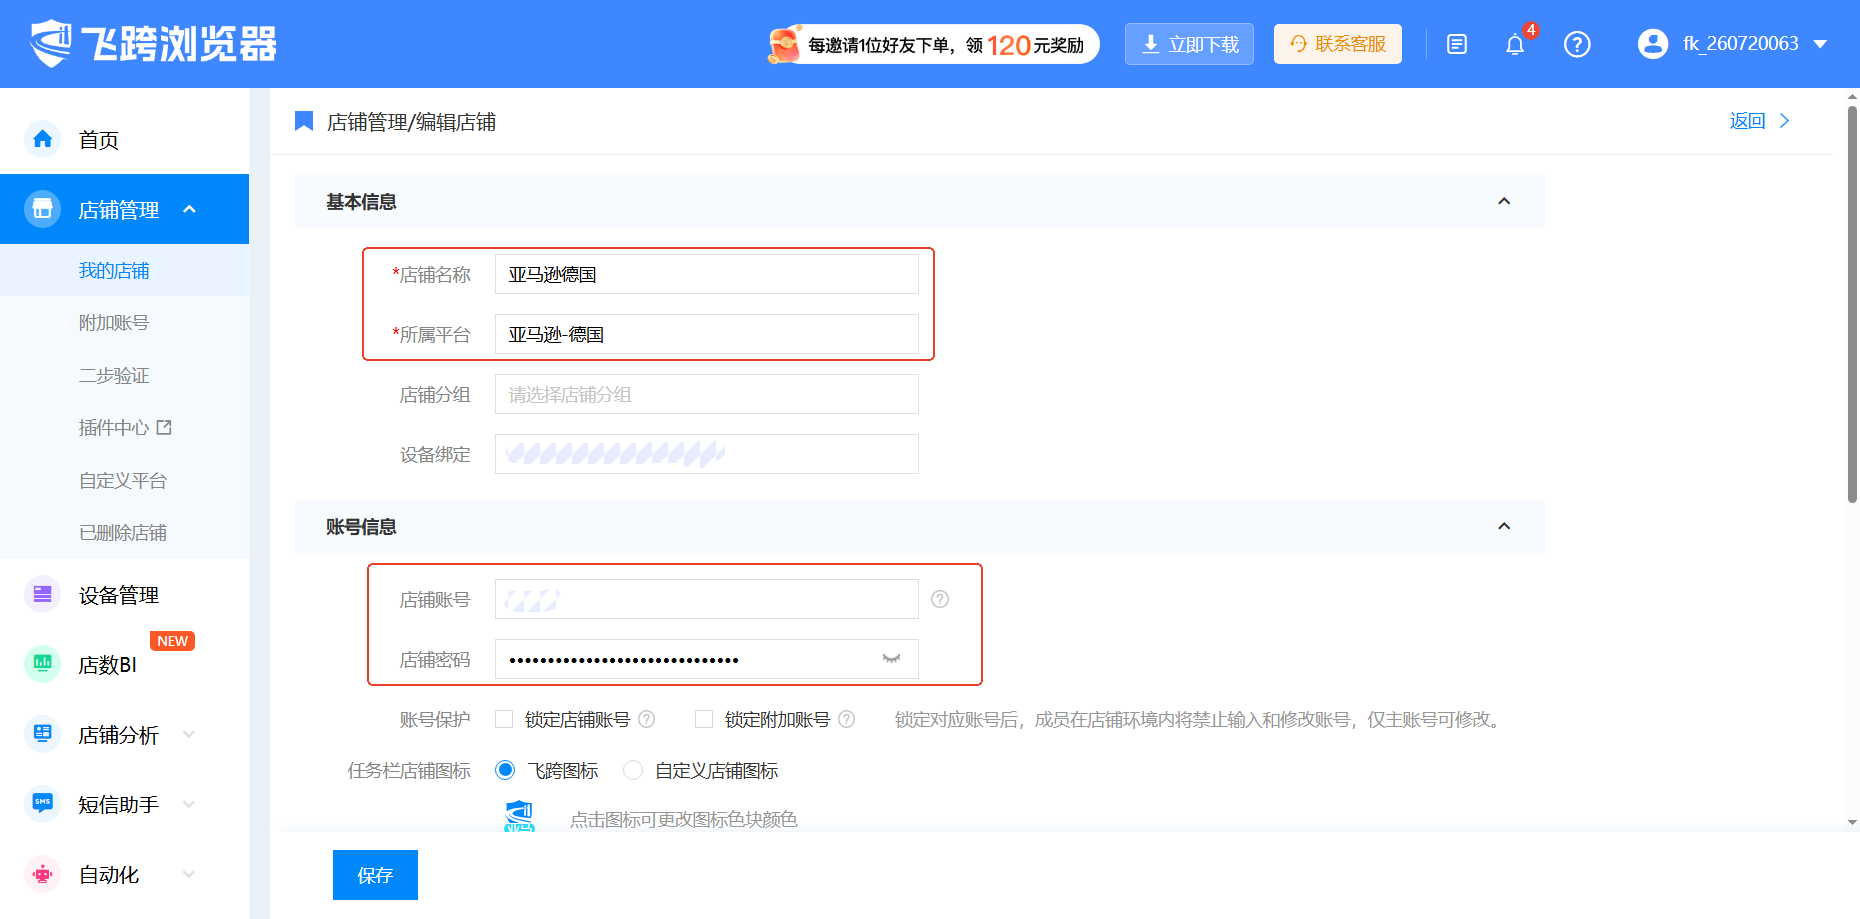Open the 首页 home icon
This screenshot has width=1860, height=919.
coord(42,139)
